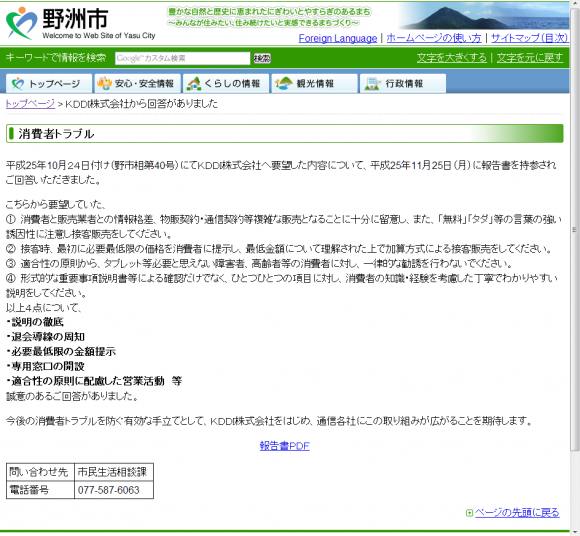Screen dimensions: 580x536
Task: Click the 説明の徹底 bullet text
Action: pos(37,322)
